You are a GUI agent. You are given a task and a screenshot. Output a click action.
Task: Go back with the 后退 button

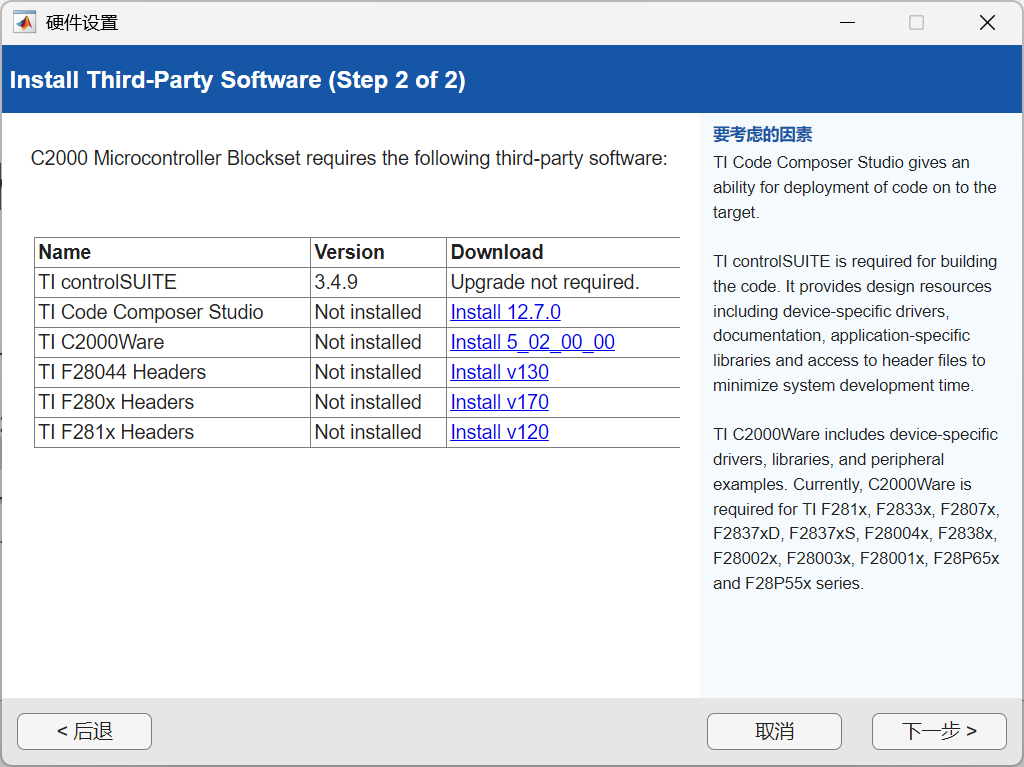84,731
